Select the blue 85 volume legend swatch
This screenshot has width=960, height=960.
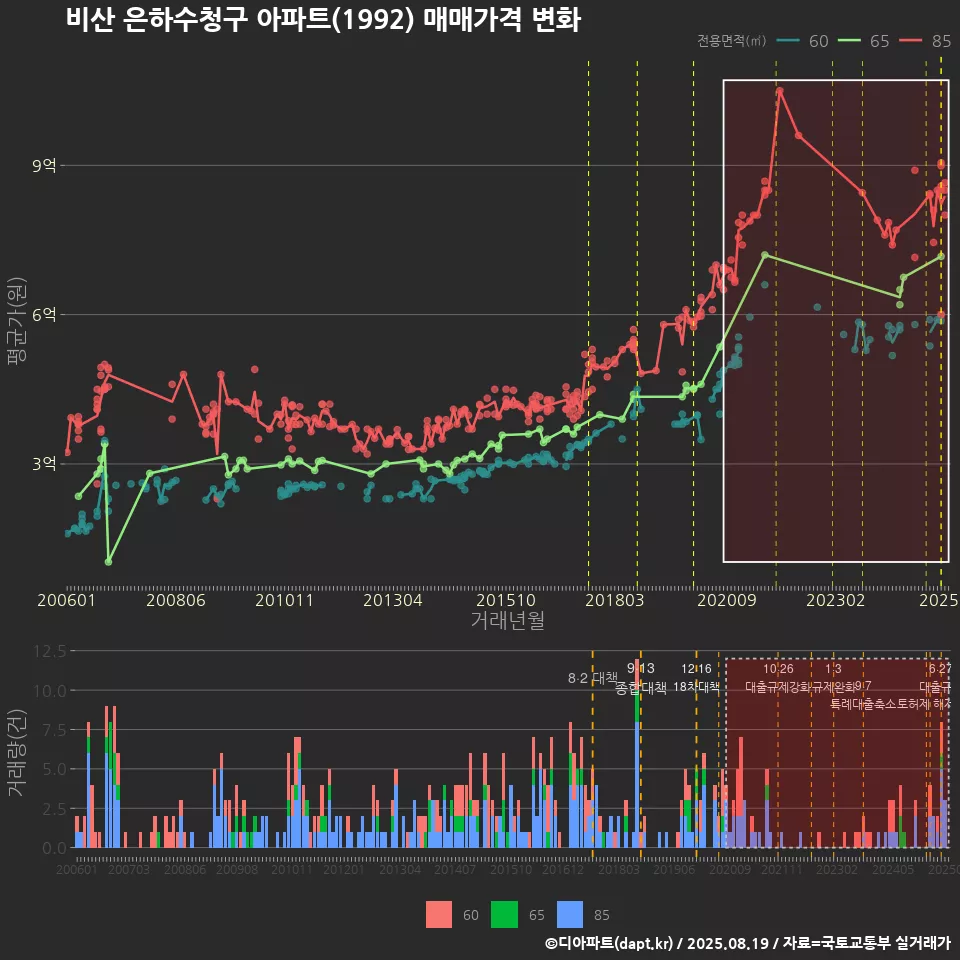(570, 915)
